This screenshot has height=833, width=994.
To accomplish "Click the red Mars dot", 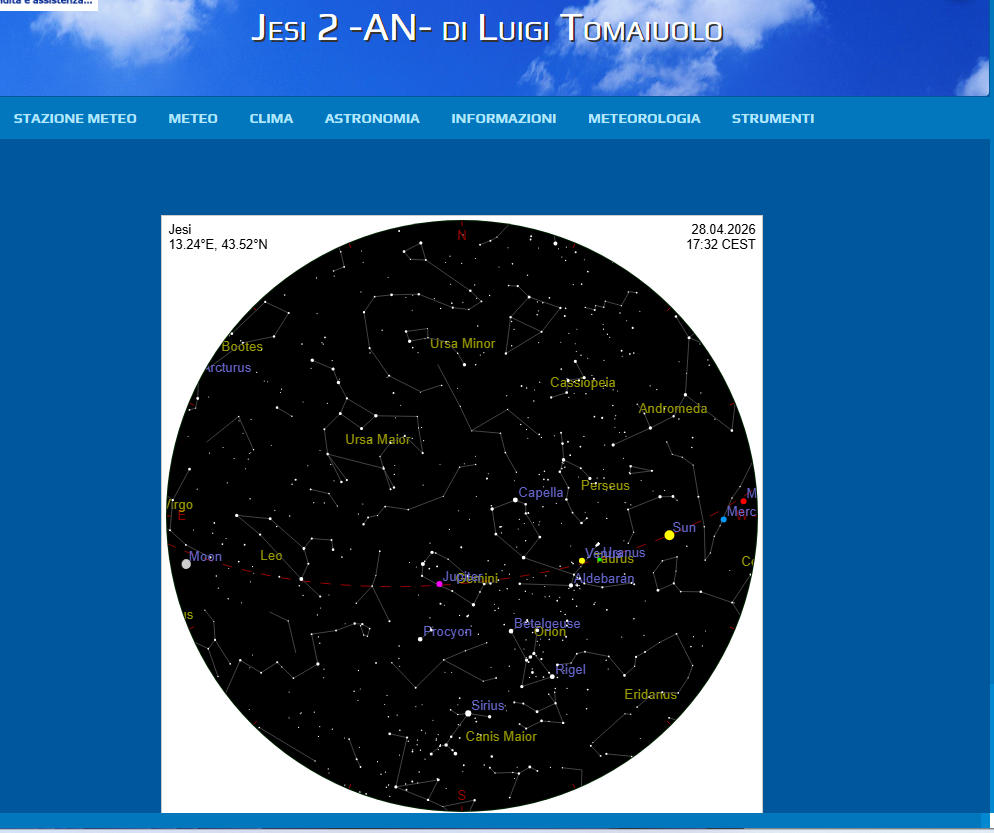I will (x=743, y=502).
